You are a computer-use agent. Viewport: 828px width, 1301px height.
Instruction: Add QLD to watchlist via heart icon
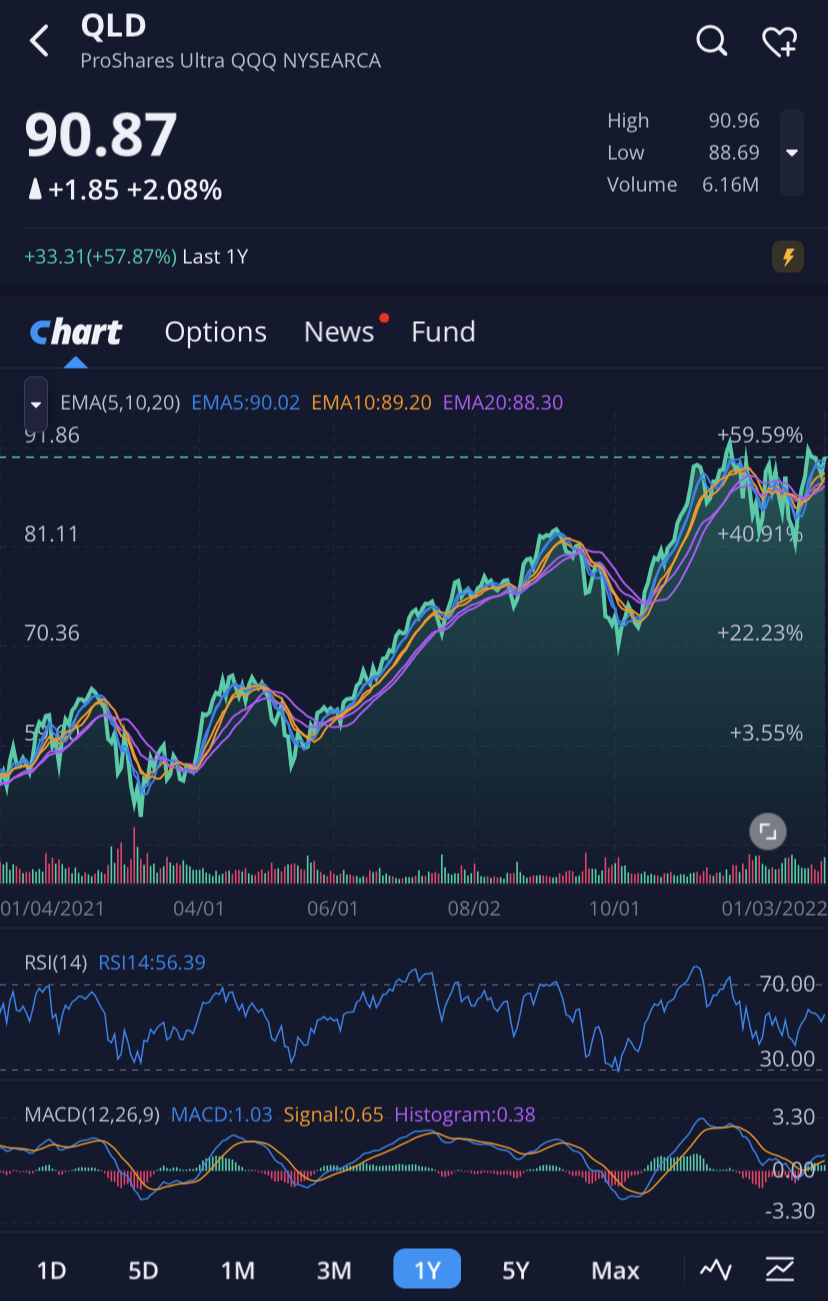[x=779, y=41]
